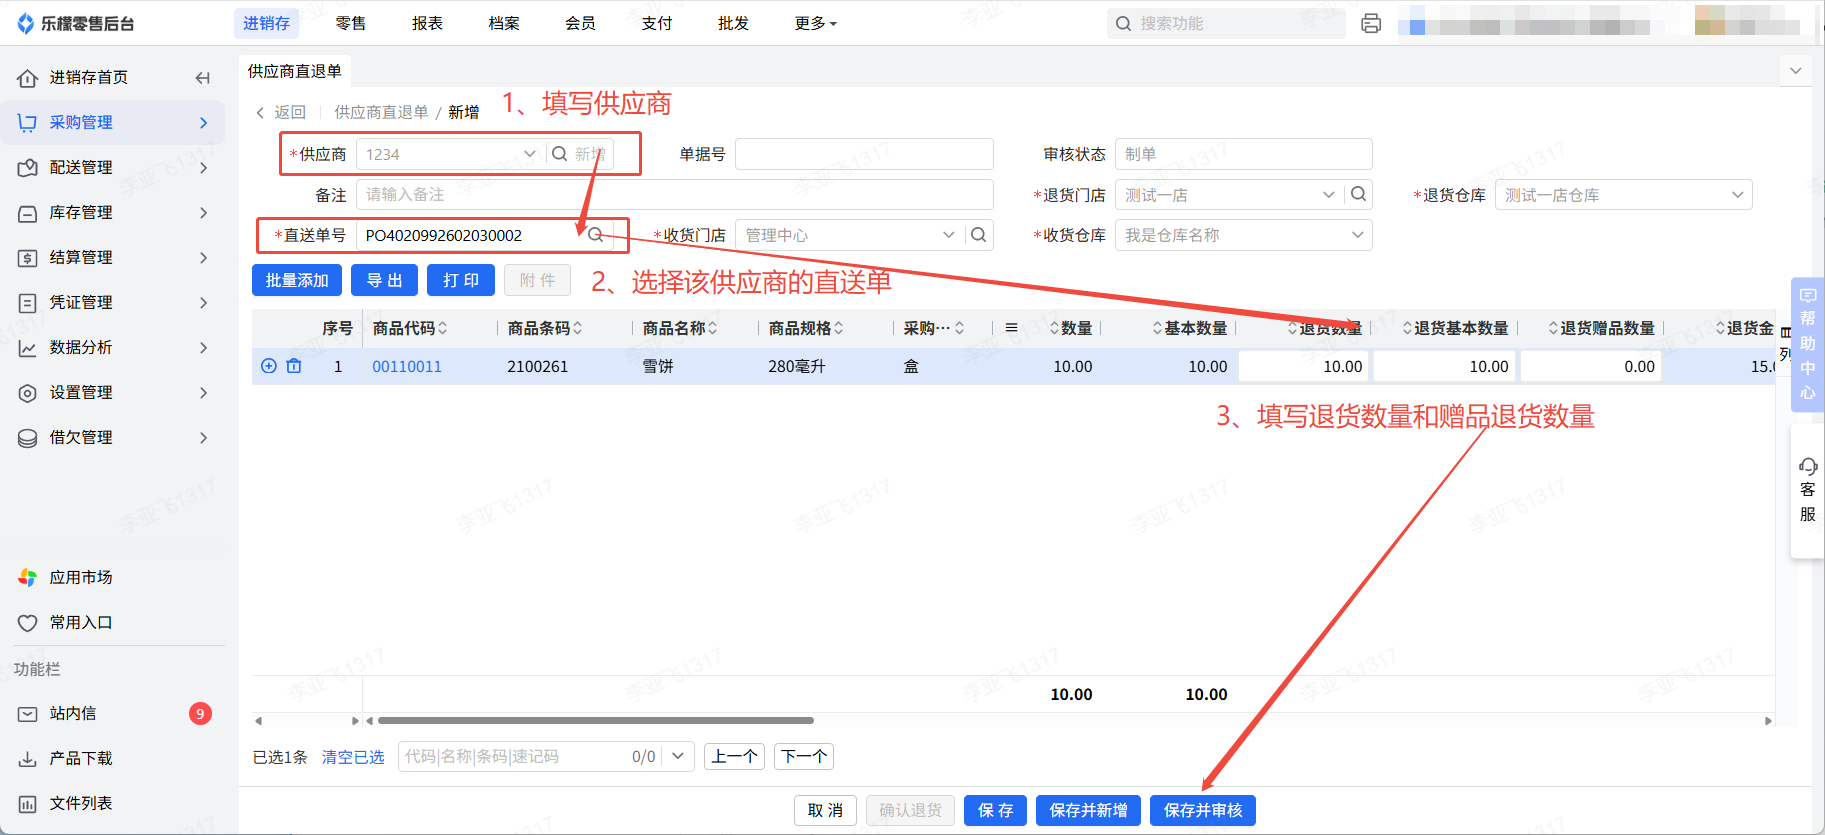The image size is (1825, 835).
Task: Click the table horizontal scrollbar
Action: coord(596,720)
